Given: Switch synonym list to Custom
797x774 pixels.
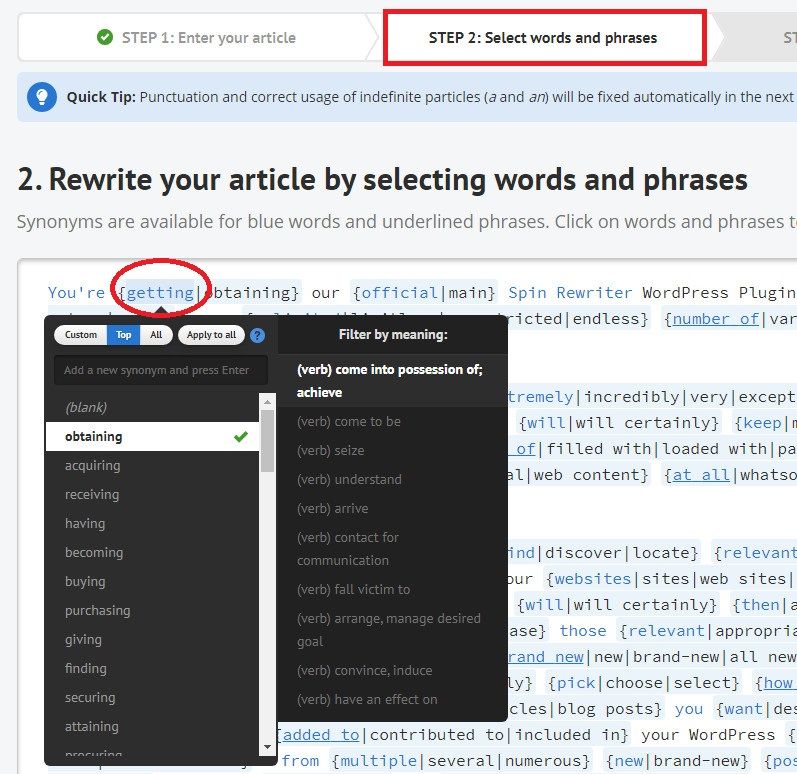Looking at the screenshot, I should (x=81, y=335).
